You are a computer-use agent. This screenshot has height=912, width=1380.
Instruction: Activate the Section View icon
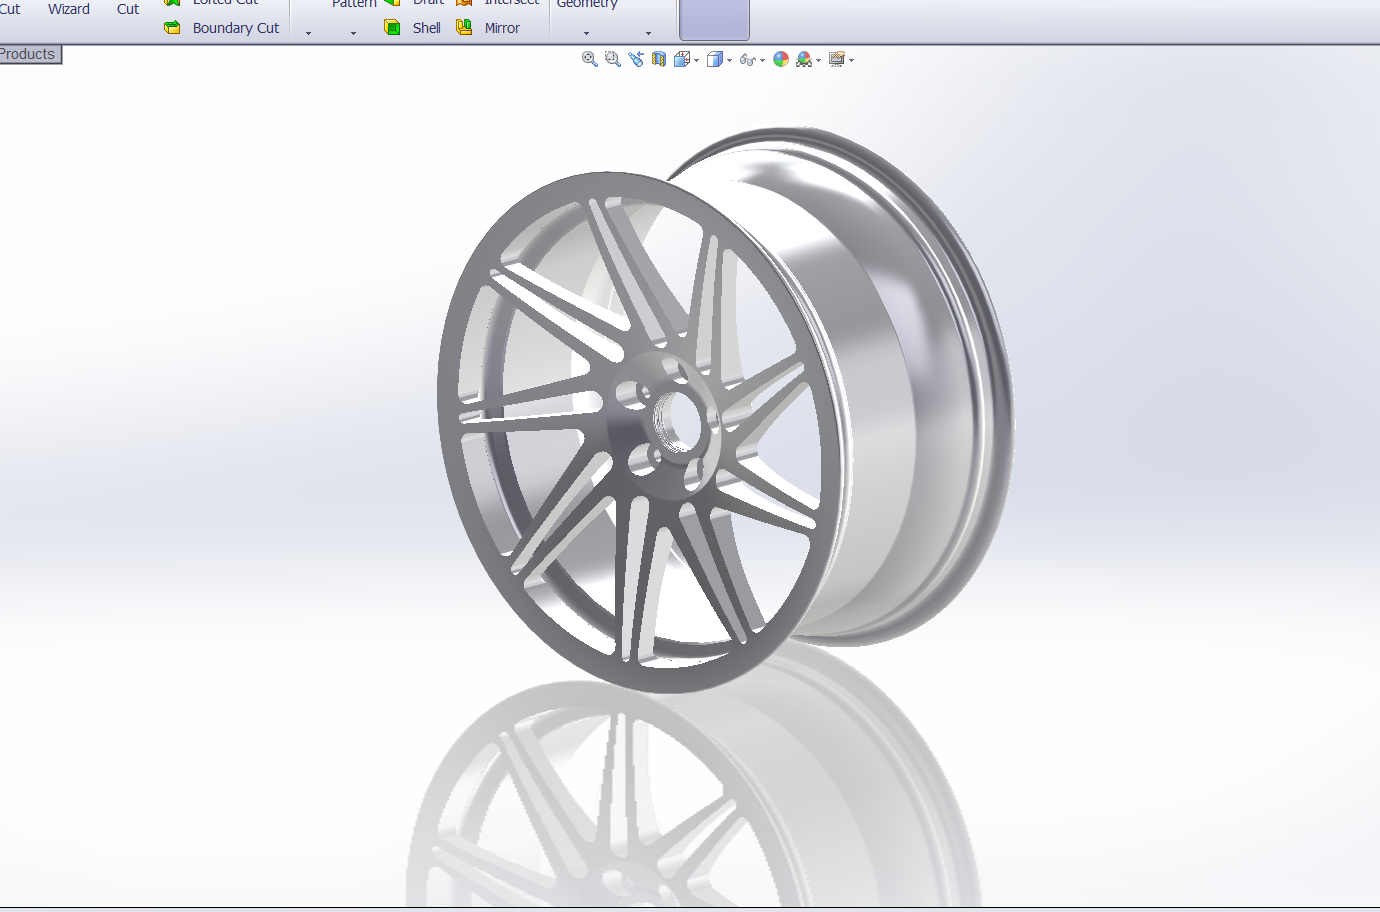point(659,59)
